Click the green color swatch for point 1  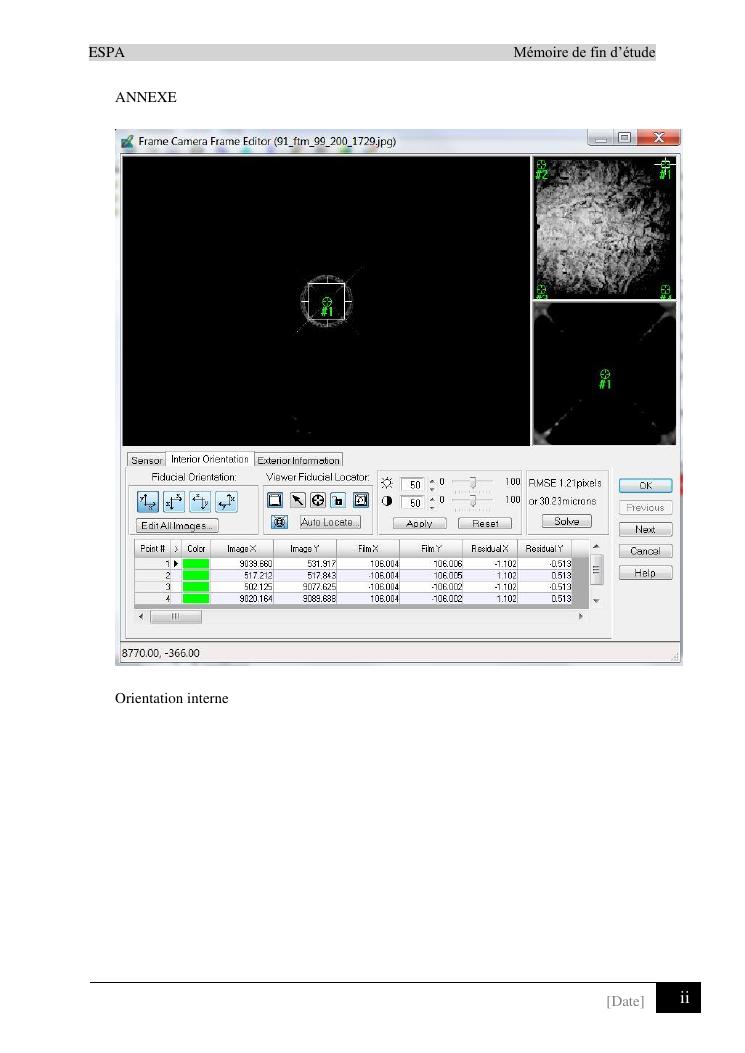(196, 564)
